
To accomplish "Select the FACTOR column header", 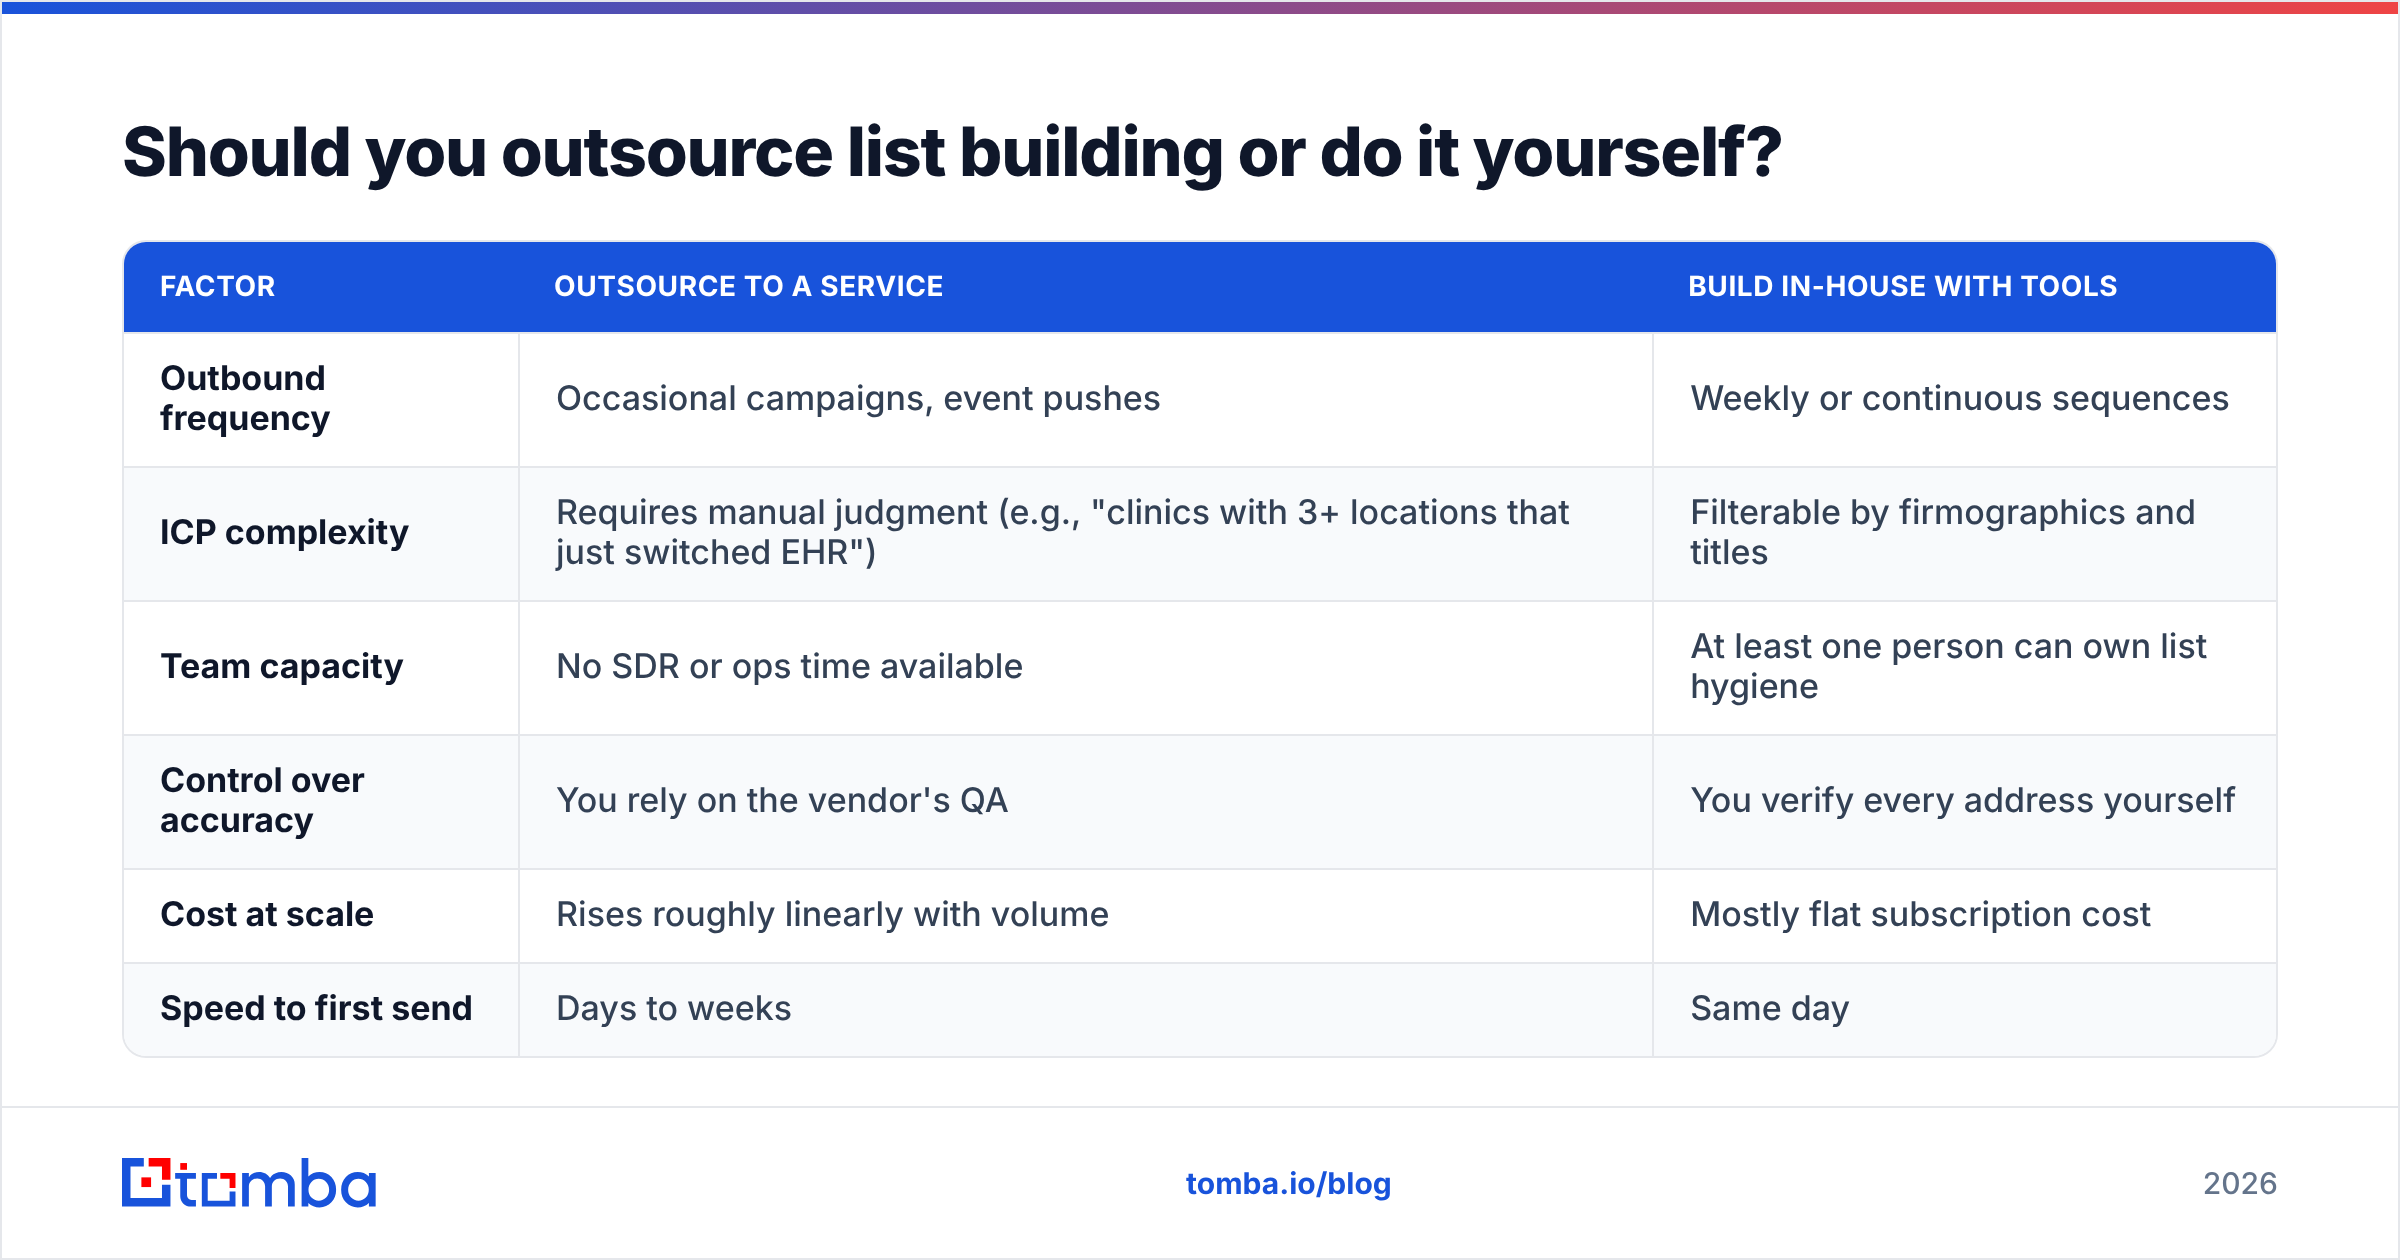I will [217, 287].
